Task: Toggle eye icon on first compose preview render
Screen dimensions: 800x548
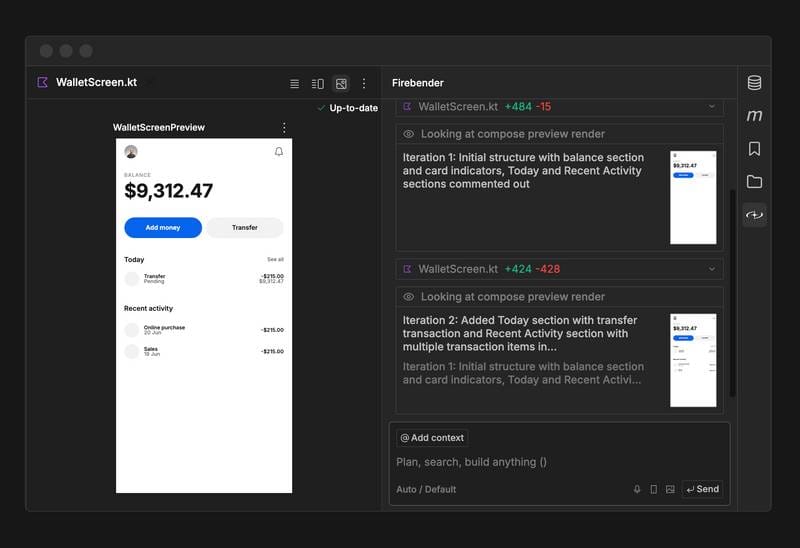Action: [408, 134]
